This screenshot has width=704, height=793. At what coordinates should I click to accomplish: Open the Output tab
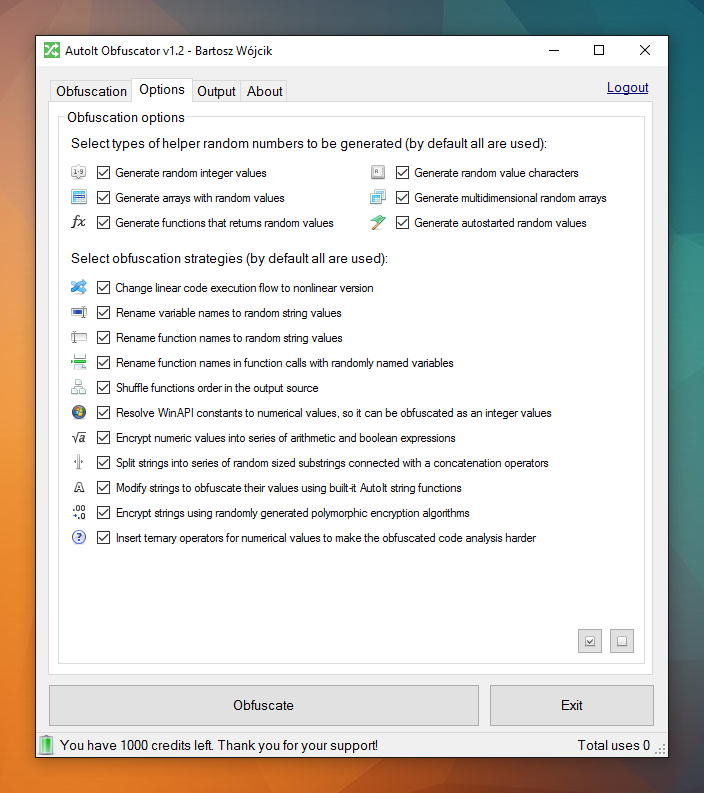[x=216, y=91]
